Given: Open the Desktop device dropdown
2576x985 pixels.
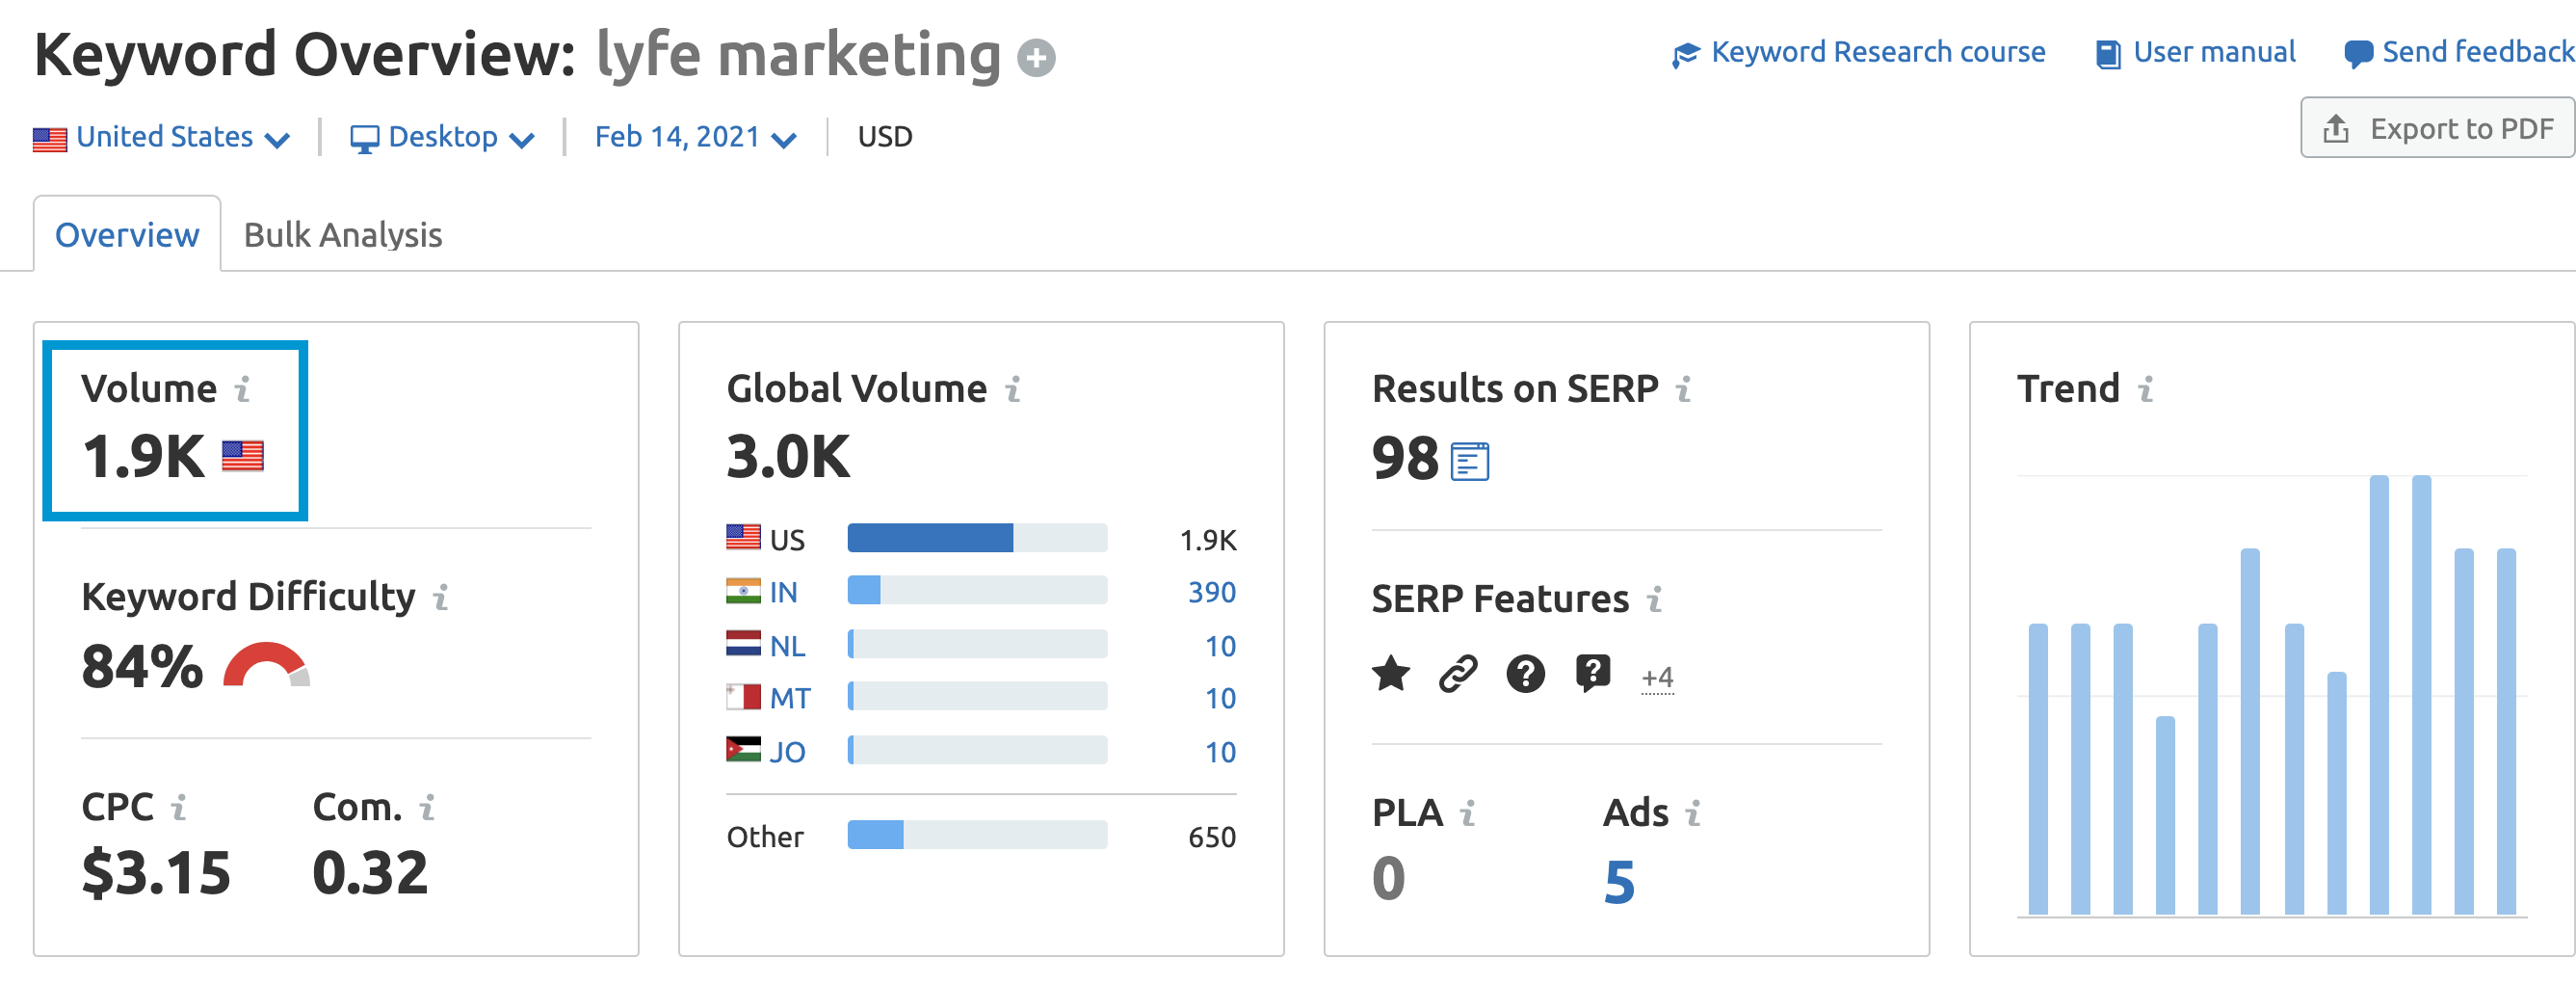Looking at the screenshot, I should (442, 137).
